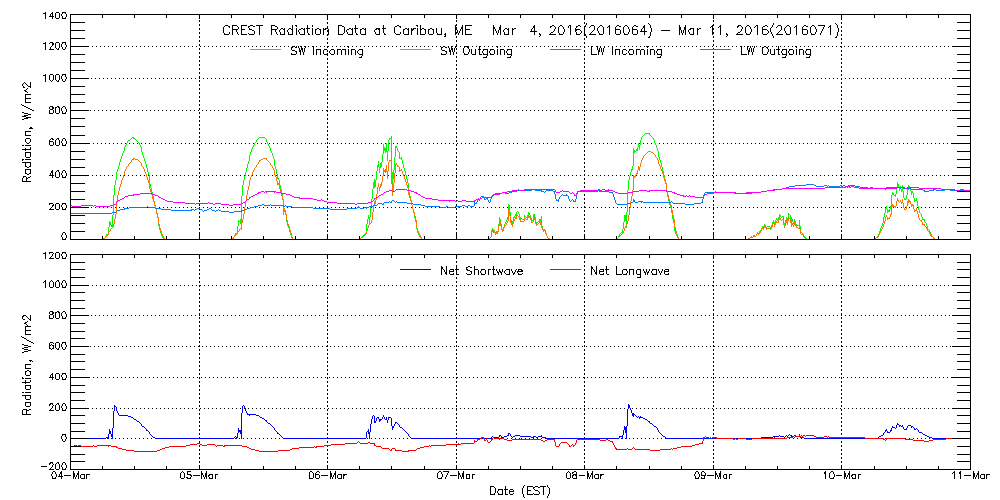This screenshot has height=500, width=1000.
Task: Select the SW Outgoing legend entry
Action: click(476, 52)
